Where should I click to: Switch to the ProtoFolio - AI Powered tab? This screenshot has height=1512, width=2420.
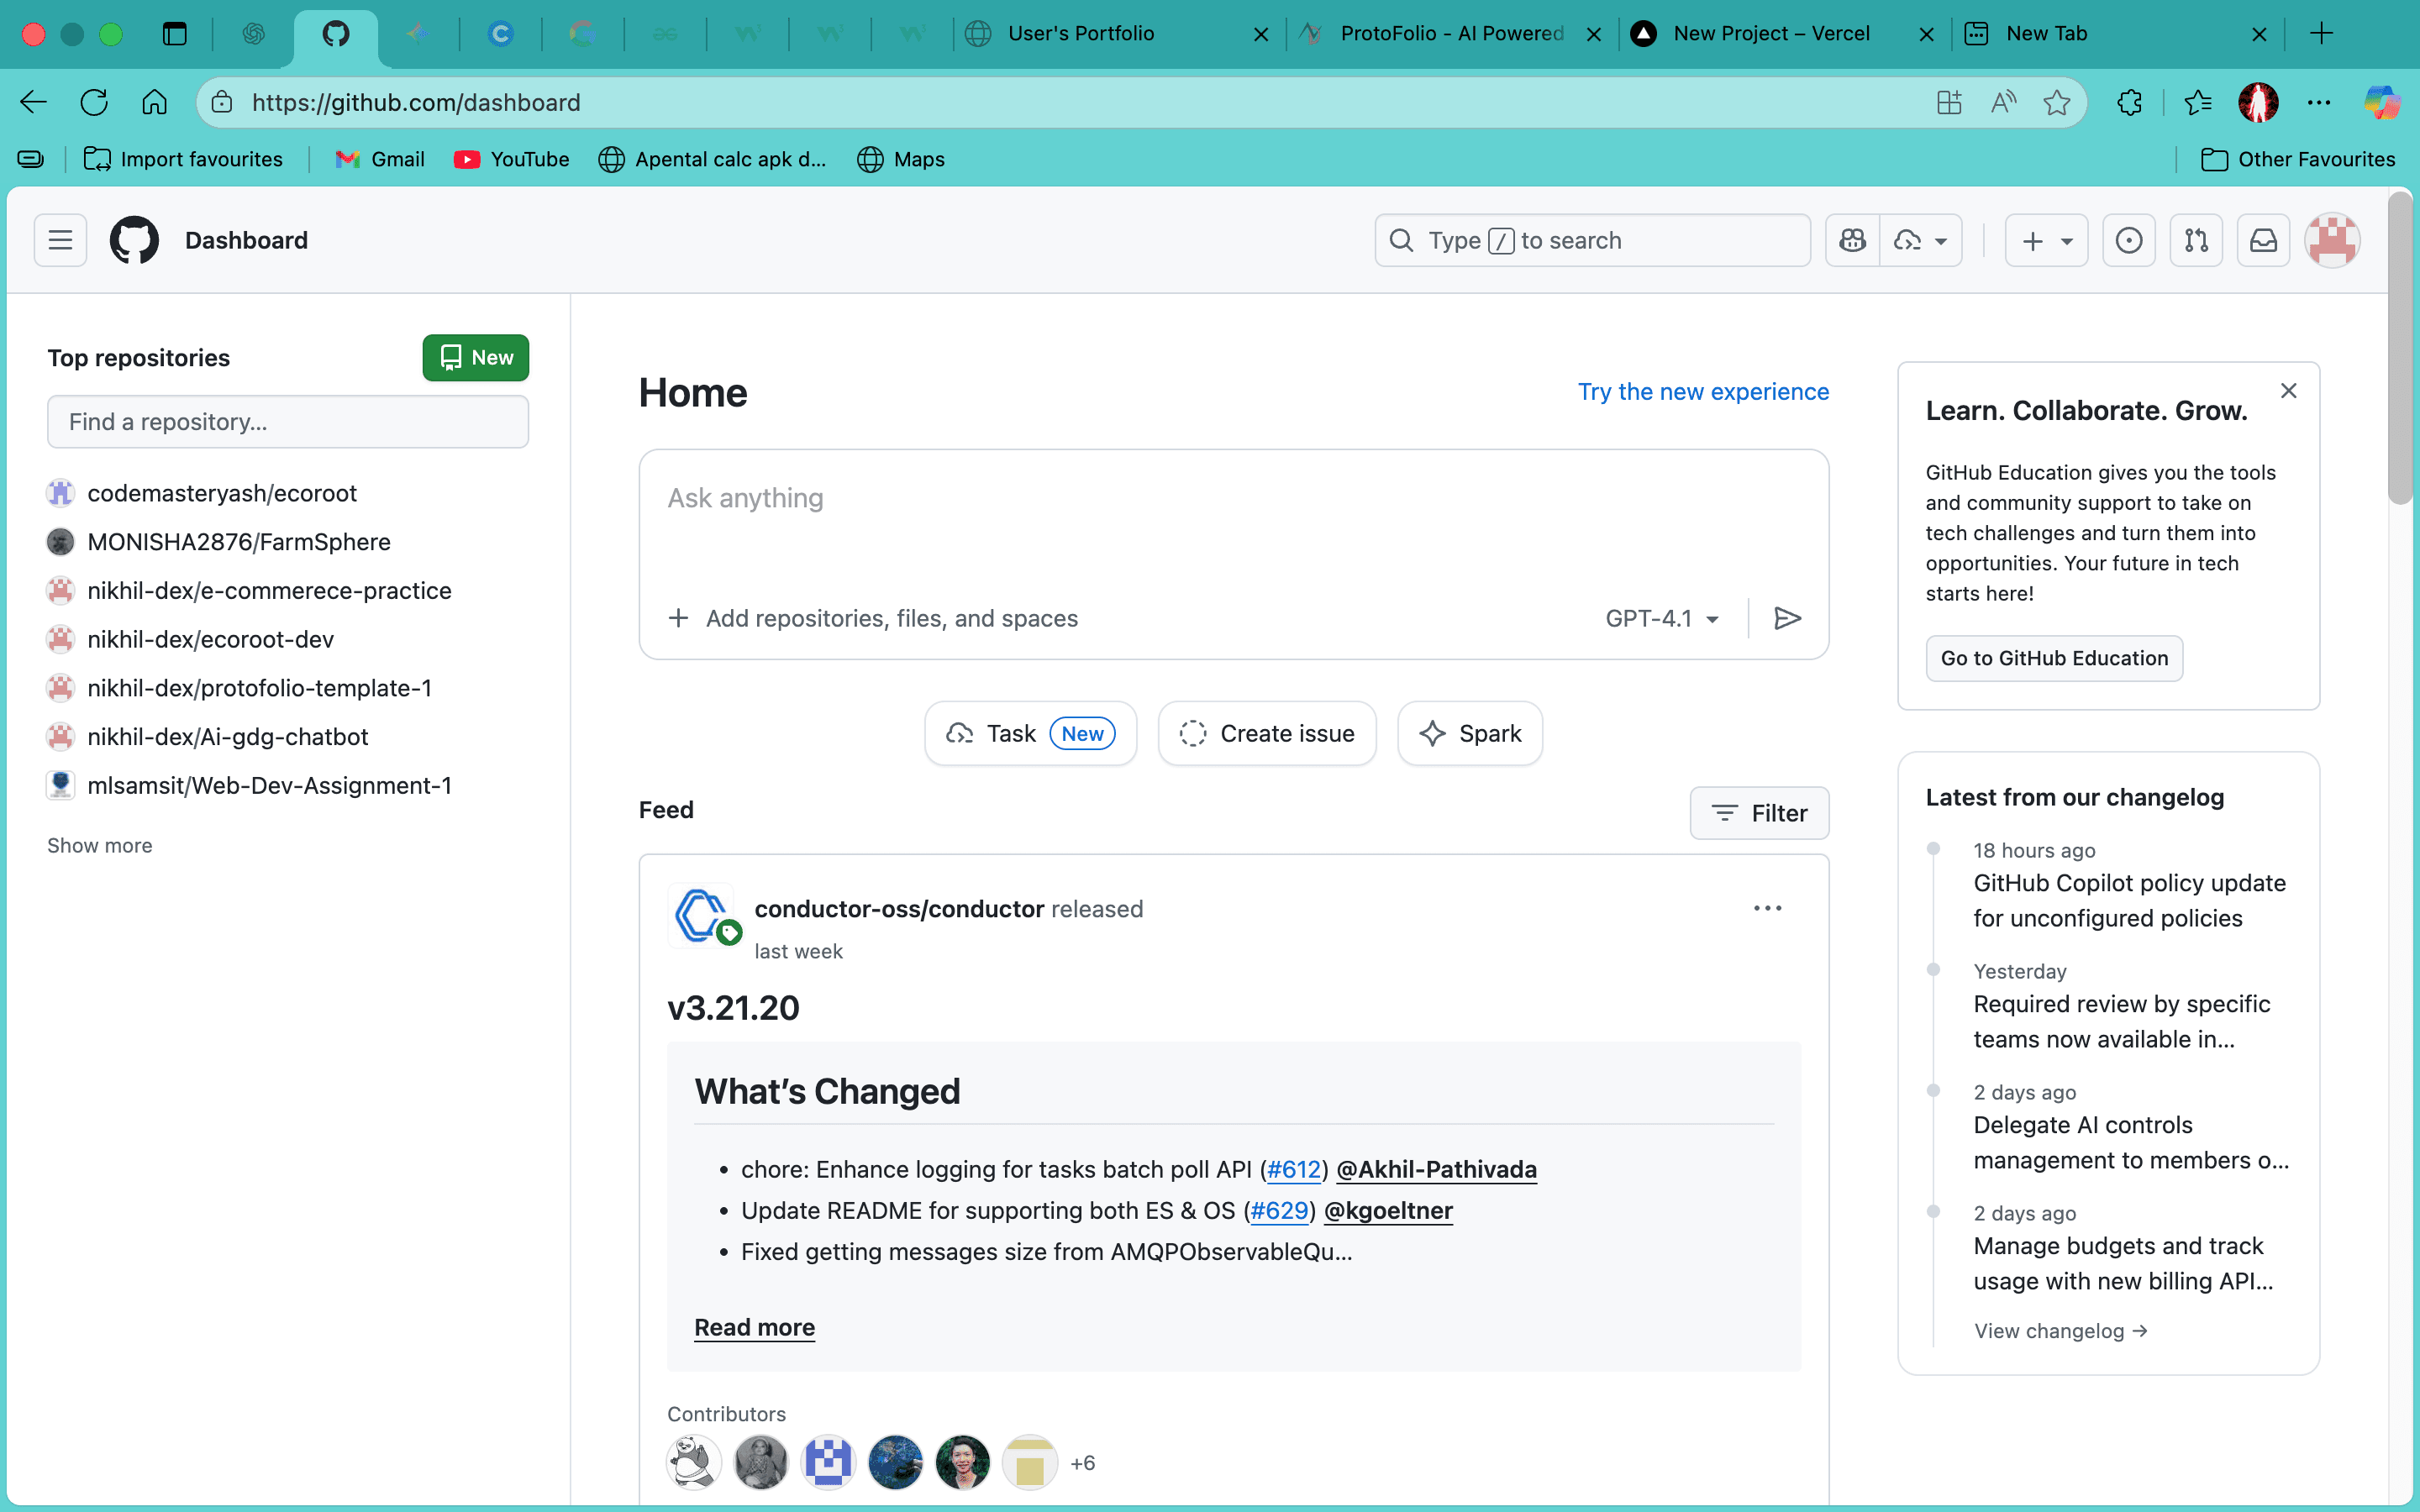[1451, 33]
